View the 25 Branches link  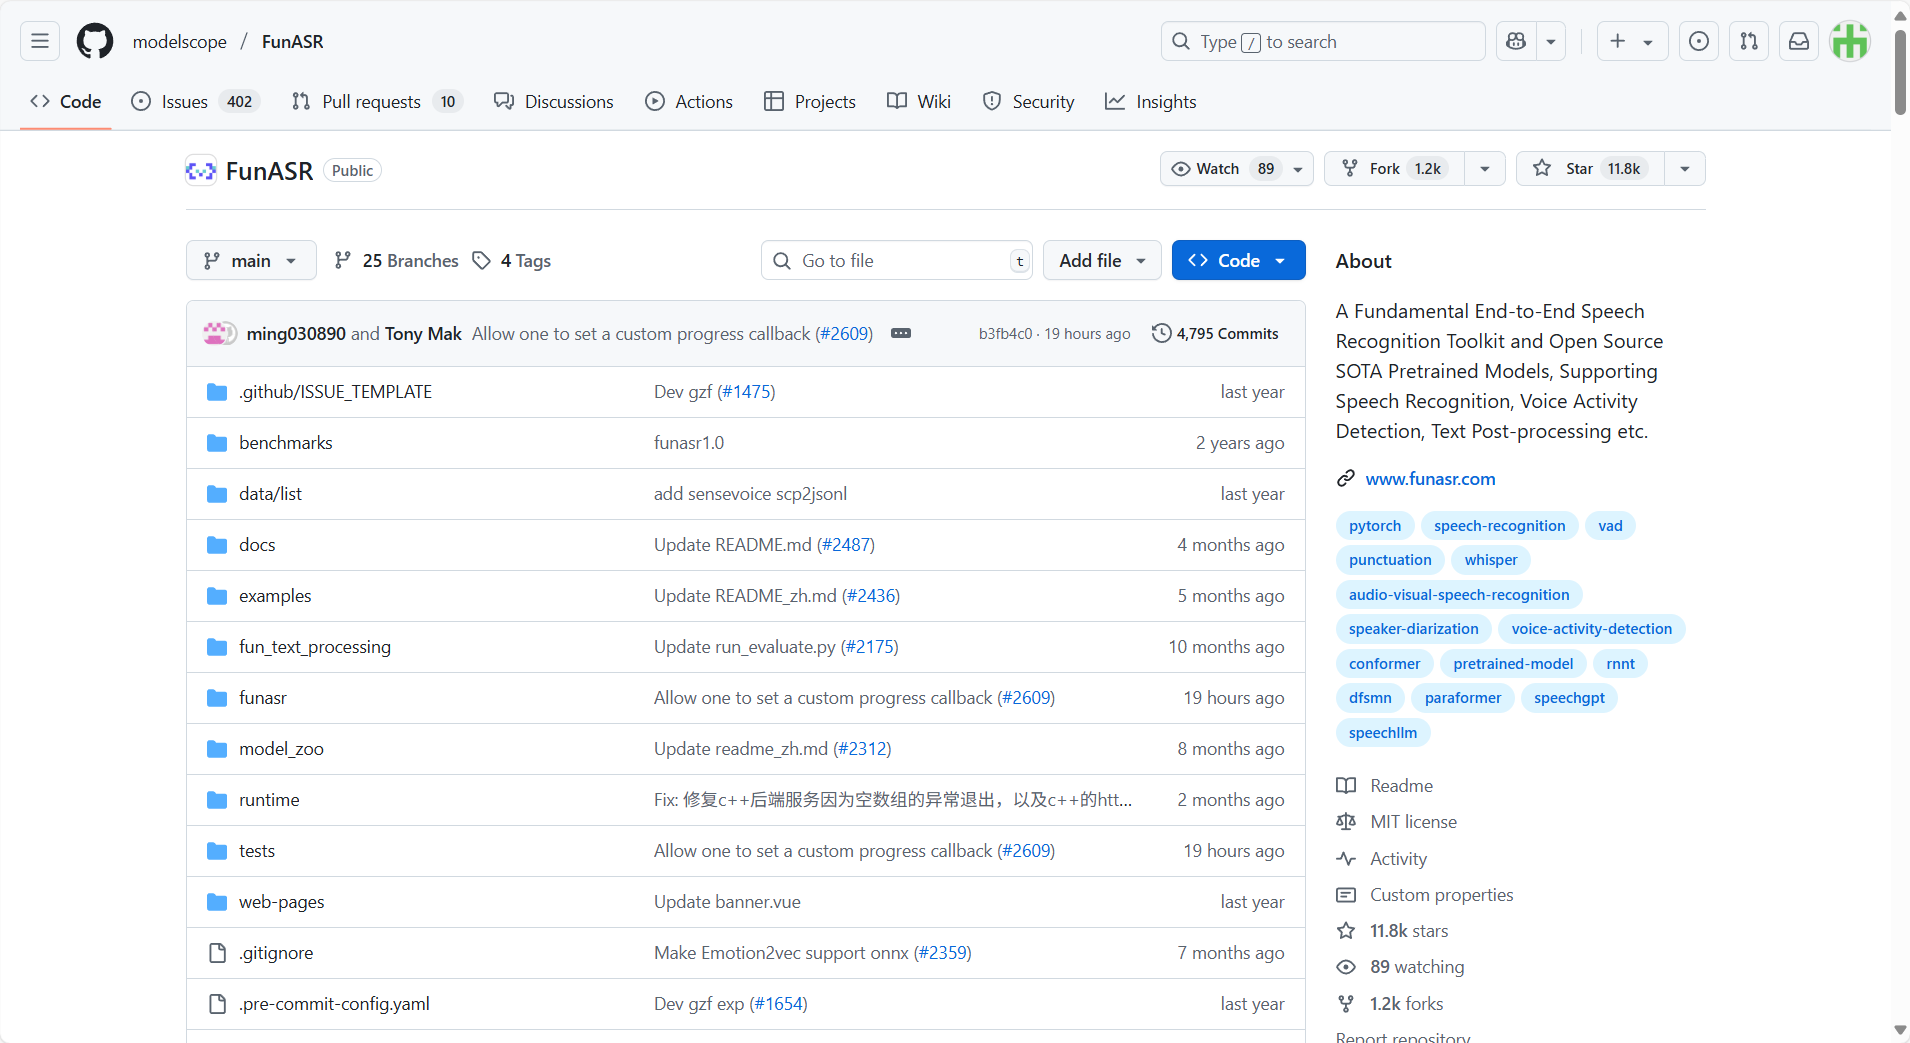(396, 260)
